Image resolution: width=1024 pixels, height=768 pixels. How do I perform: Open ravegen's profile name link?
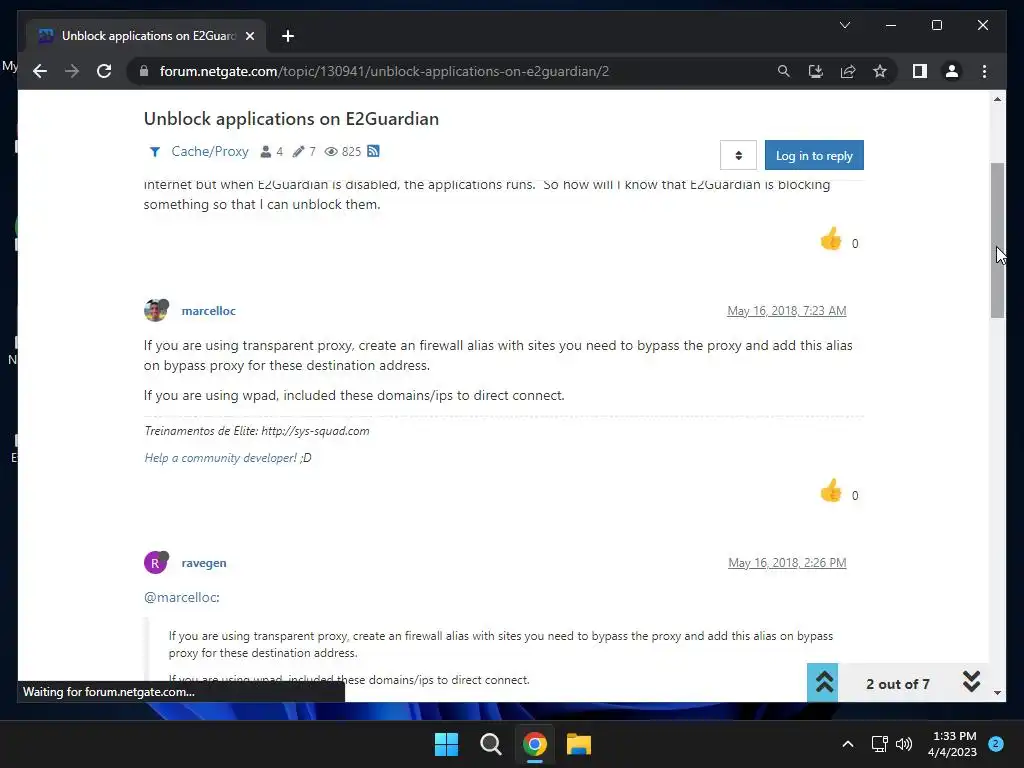204,563
